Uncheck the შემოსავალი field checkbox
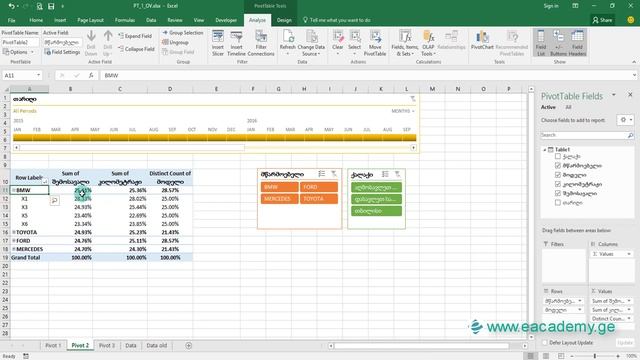This screenshot has height=360, width=640. pos(558,193)
